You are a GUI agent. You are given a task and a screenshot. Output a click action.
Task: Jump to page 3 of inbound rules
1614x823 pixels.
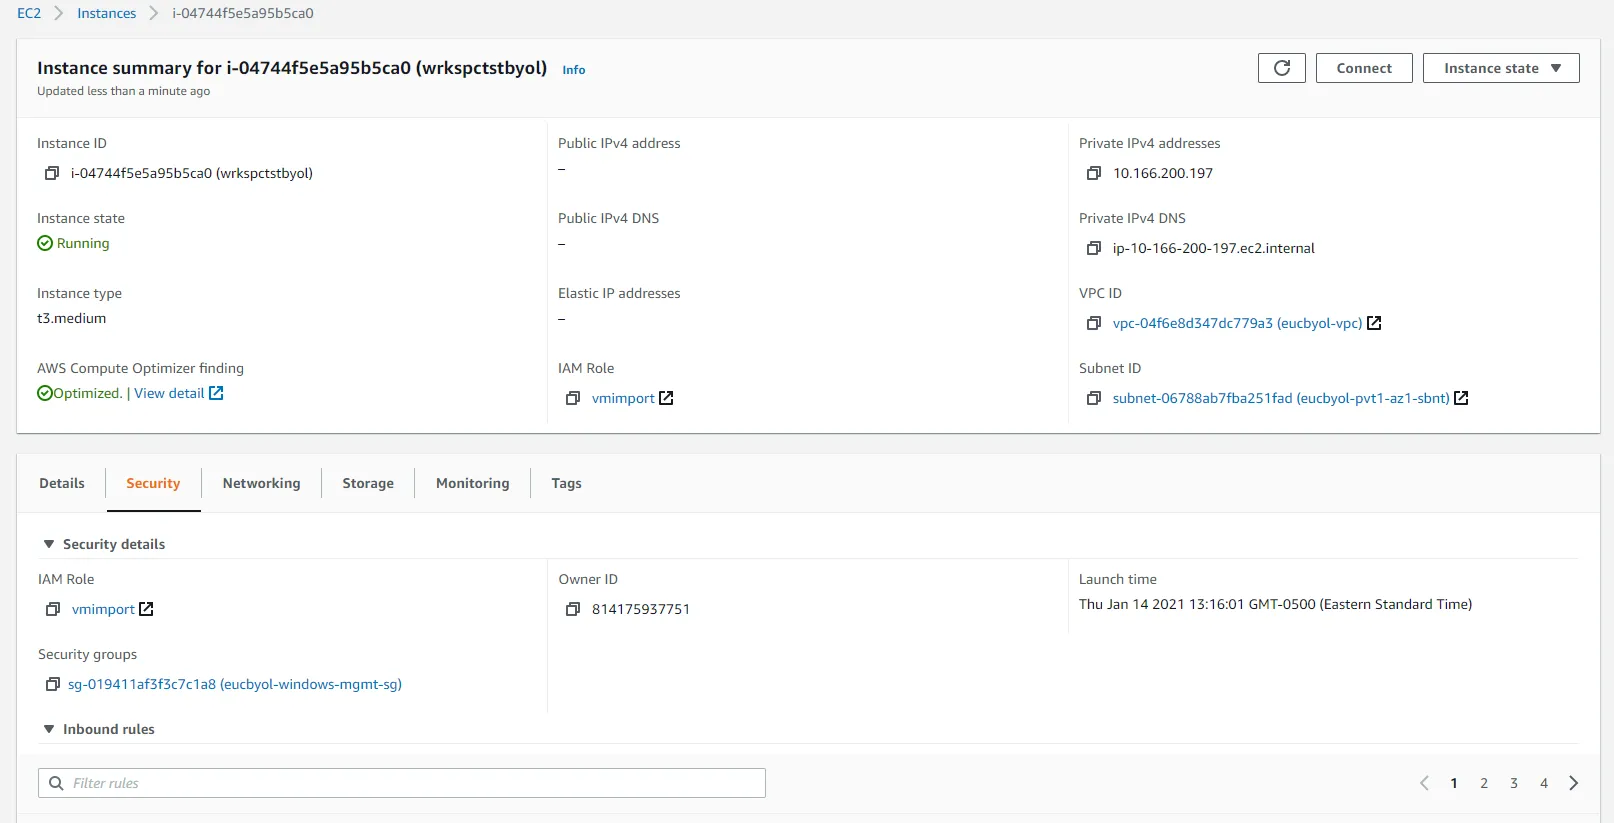point(1514,783)
